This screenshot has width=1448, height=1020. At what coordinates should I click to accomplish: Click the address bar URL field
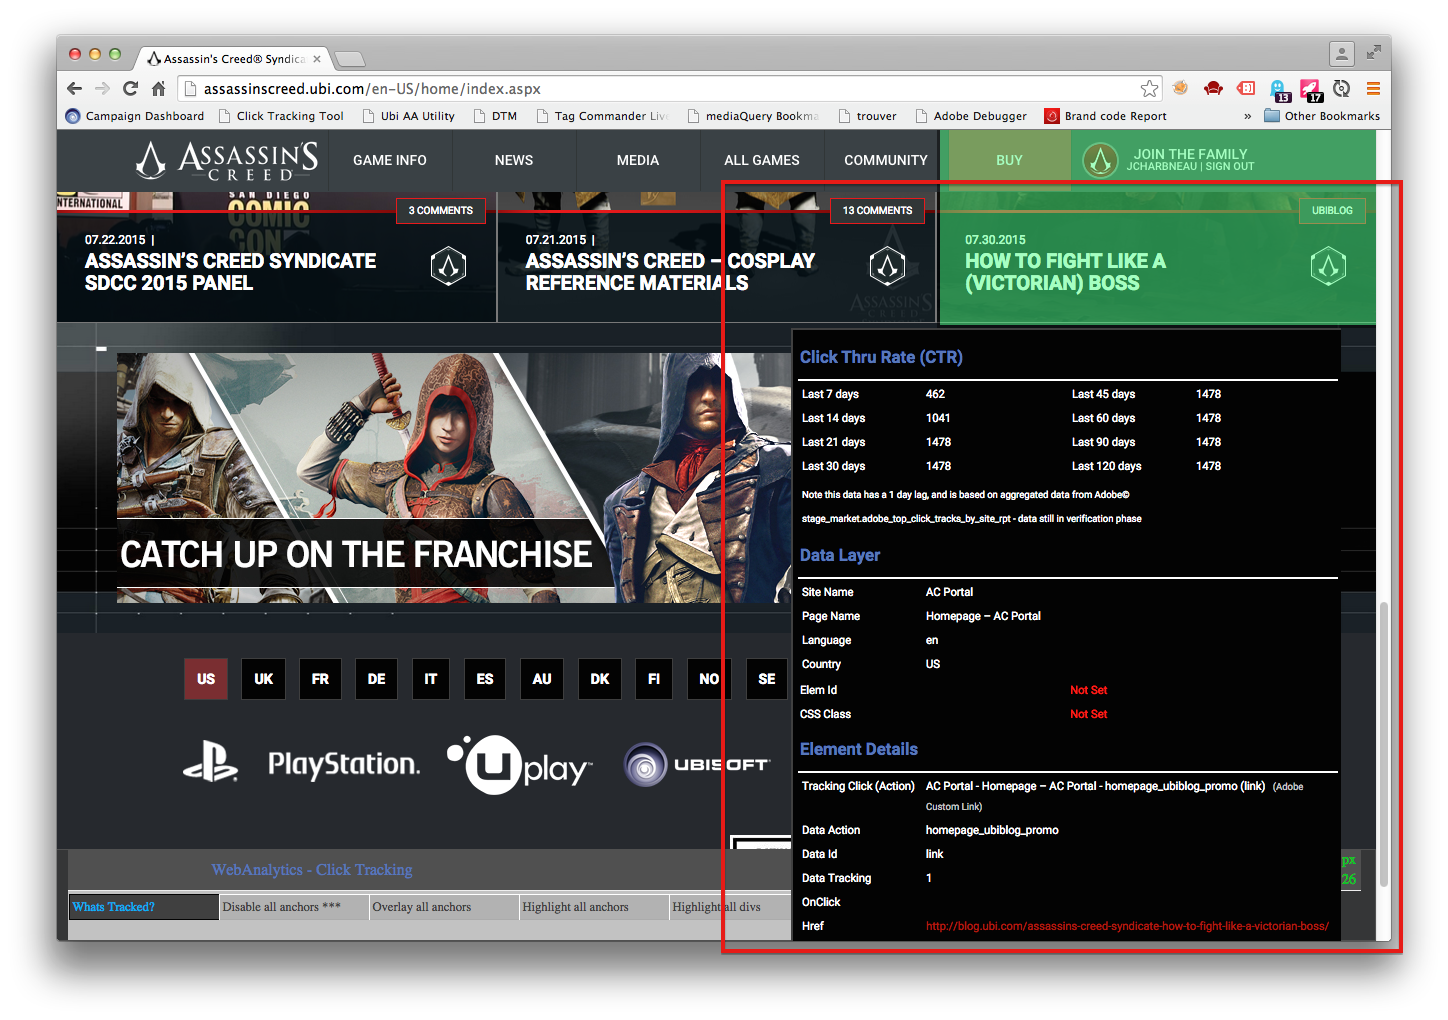660,89
